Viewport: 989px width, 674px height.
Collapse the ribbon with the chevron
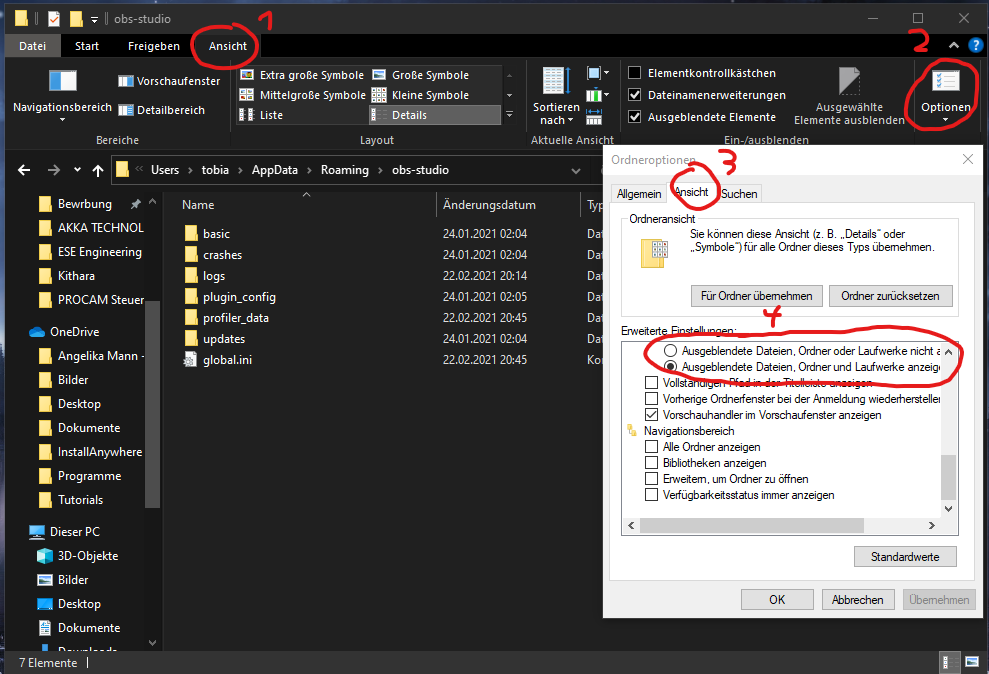(x=954, y=46)
